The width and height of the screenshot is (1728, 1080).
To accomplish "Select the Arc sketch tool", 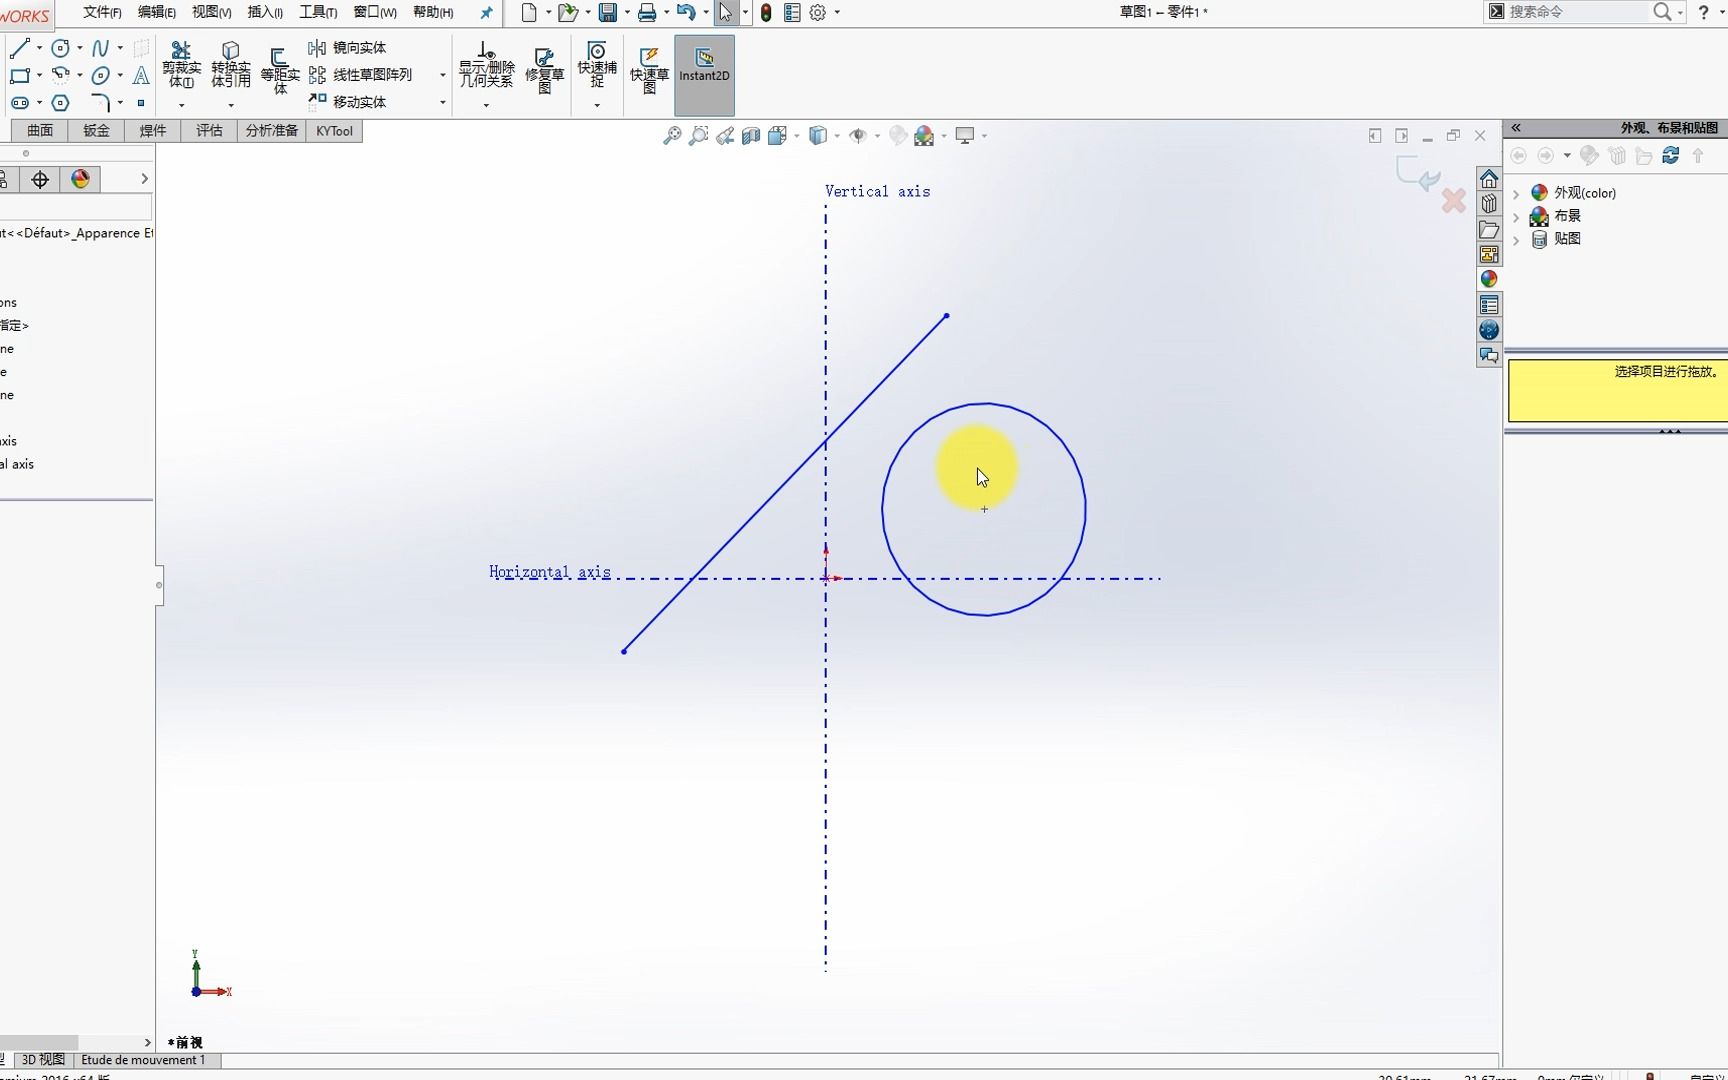I will [x=60, y=75].
